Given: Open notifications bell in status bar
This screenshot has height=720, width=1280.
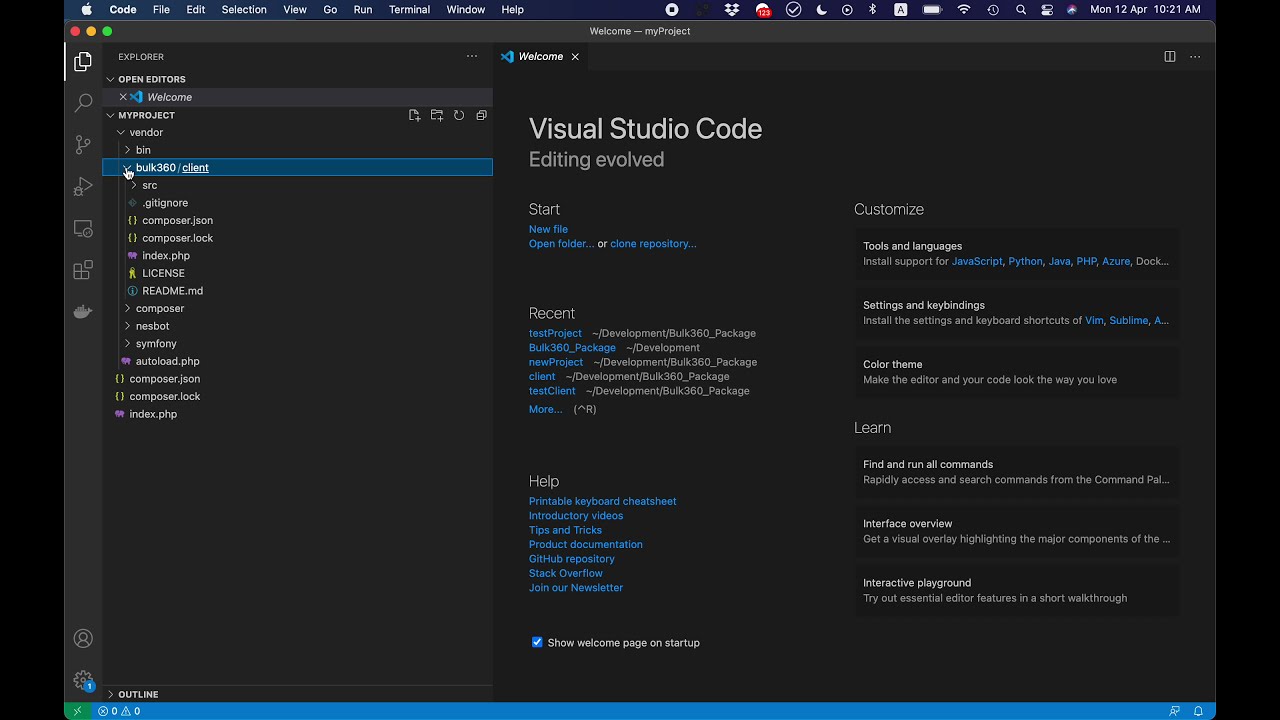Looking at the screenshot, I should 1198,711.
